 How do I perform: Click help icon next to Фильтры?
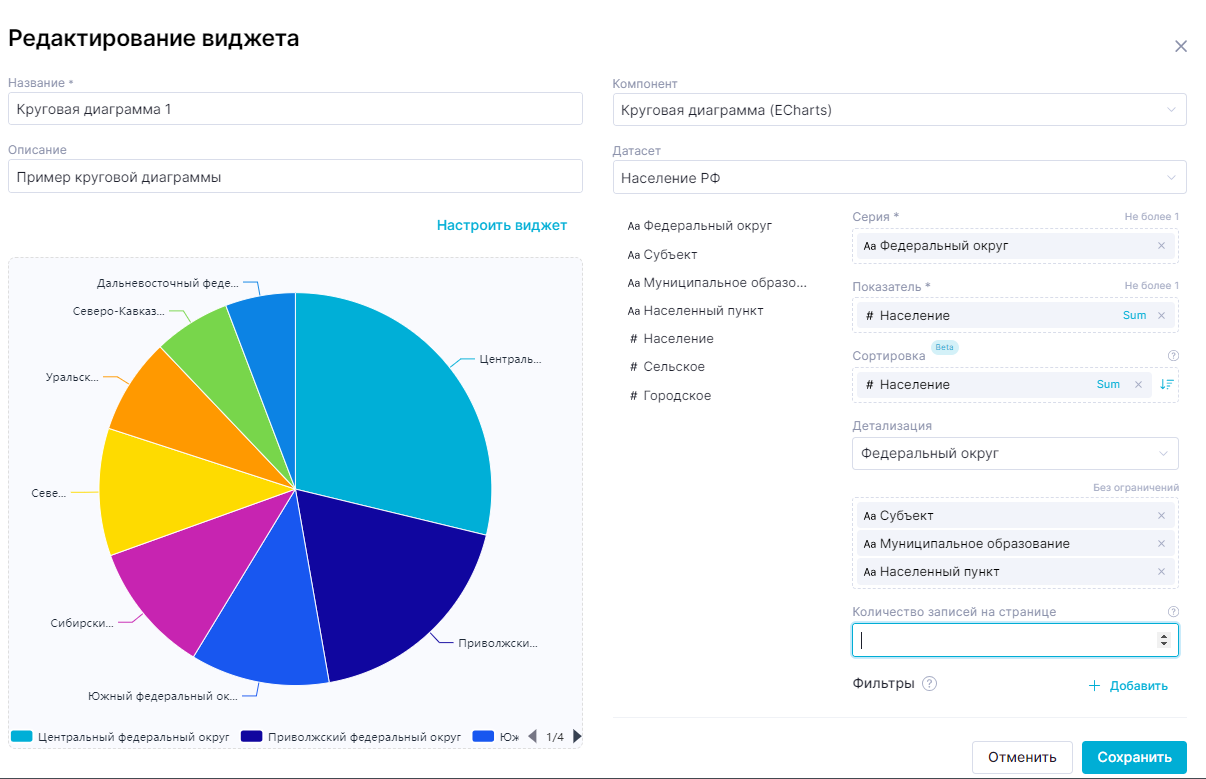(929, 684)
